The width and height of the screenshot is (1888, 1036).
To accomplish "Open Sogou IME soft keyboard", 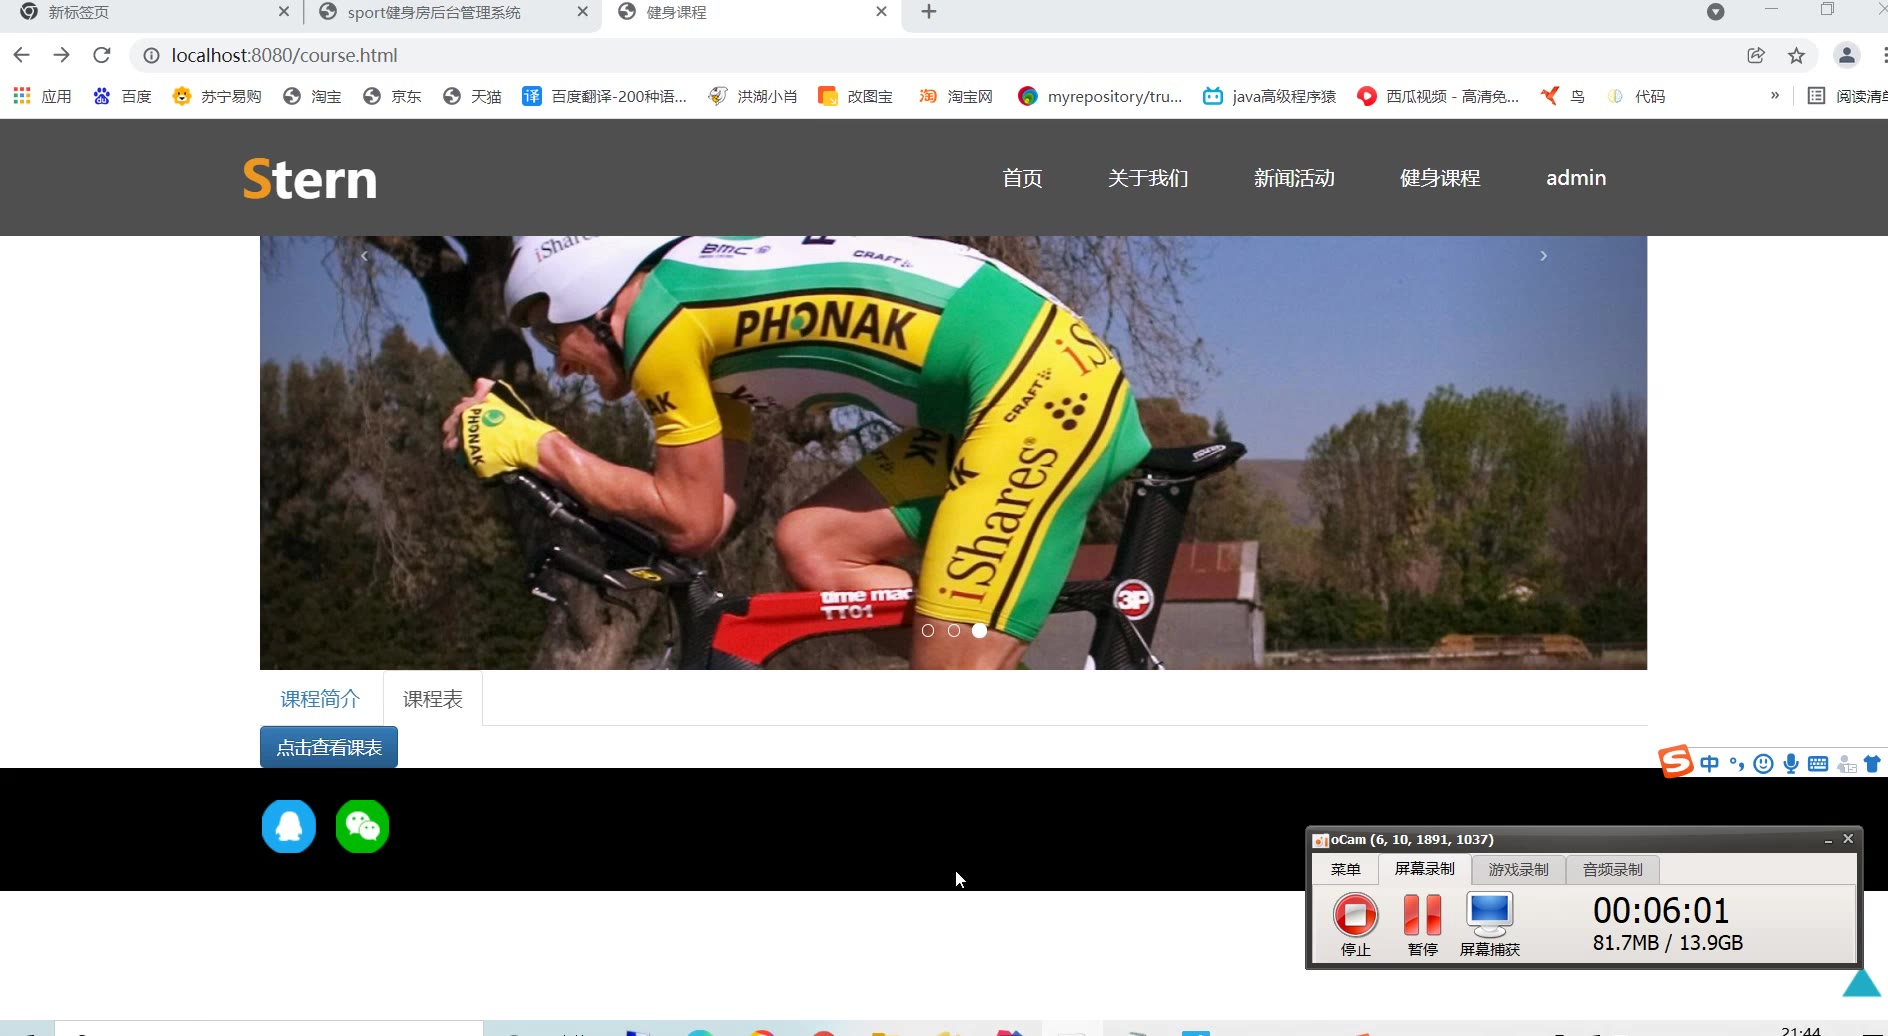I will pyautogui.click(x=1818, y=764).
